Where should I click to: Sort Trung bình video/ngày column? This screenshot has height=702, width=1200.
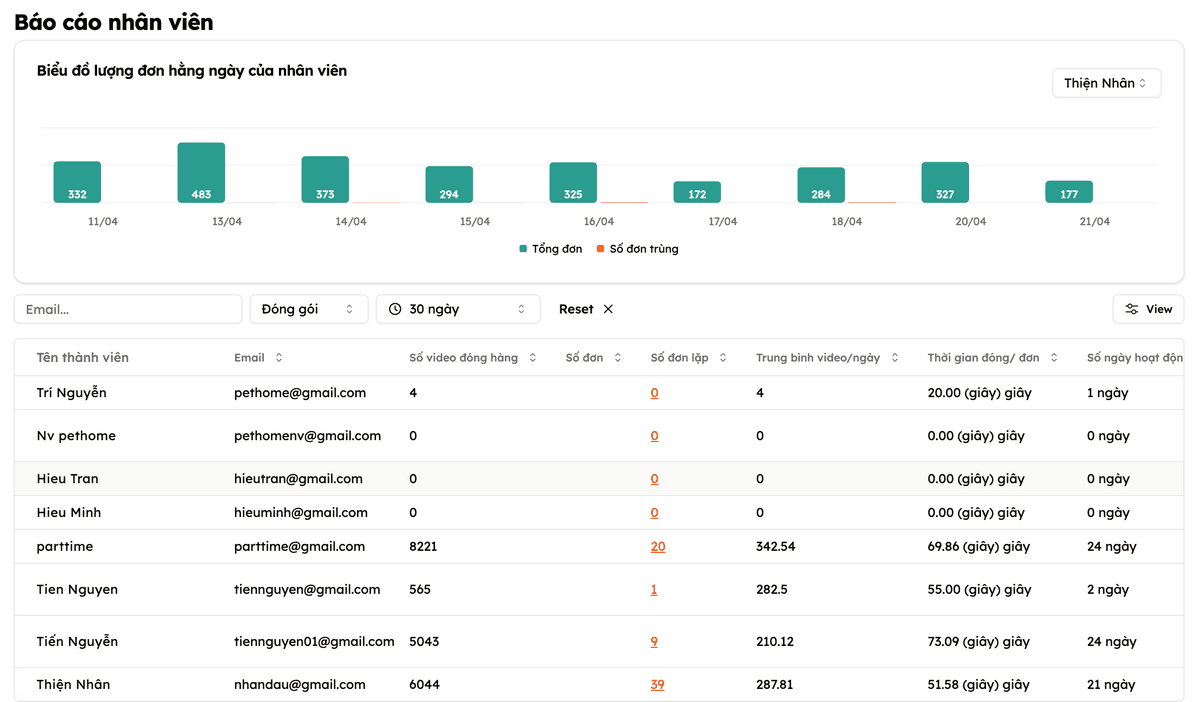pos(895,358)
